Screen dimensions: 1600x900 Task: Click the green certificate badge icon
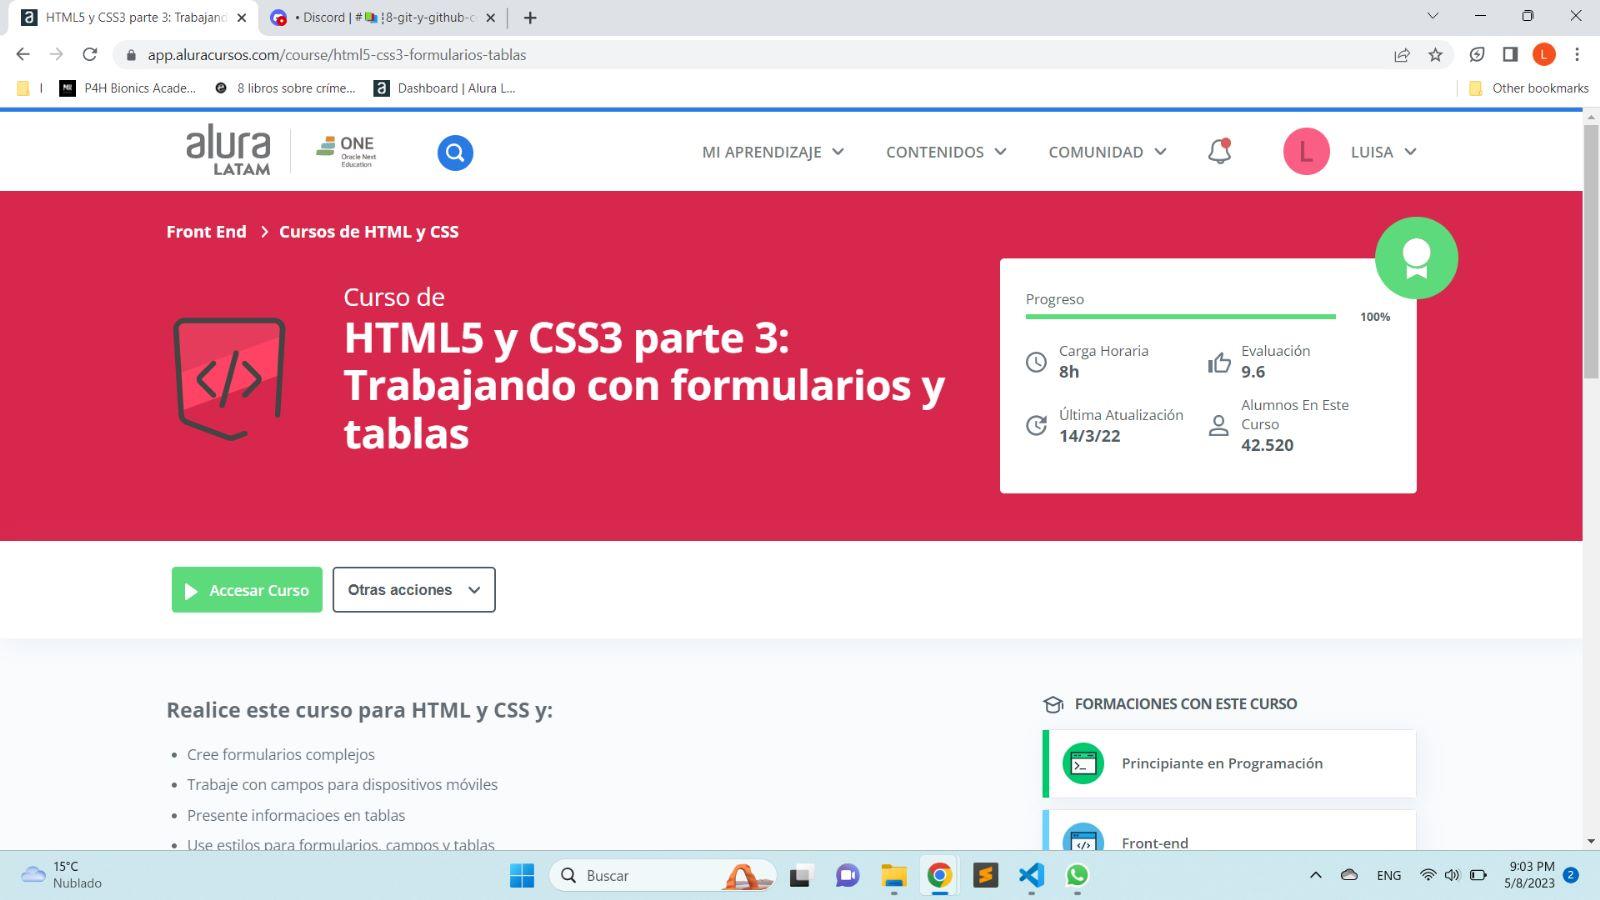[1416, 258]
